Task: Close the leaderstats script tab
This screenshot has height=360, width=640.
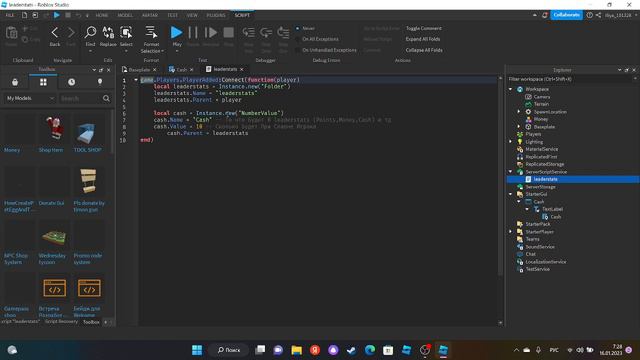Action: click(x=242, y=69)
